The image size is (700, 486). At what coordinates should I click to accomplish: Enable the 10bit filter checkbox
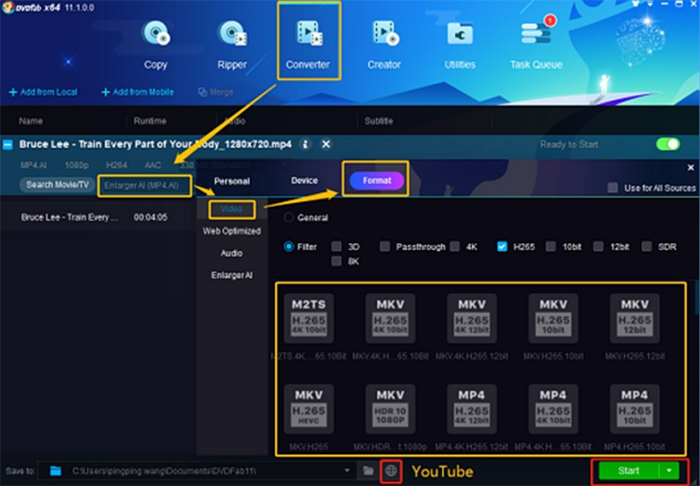[551, 246]
